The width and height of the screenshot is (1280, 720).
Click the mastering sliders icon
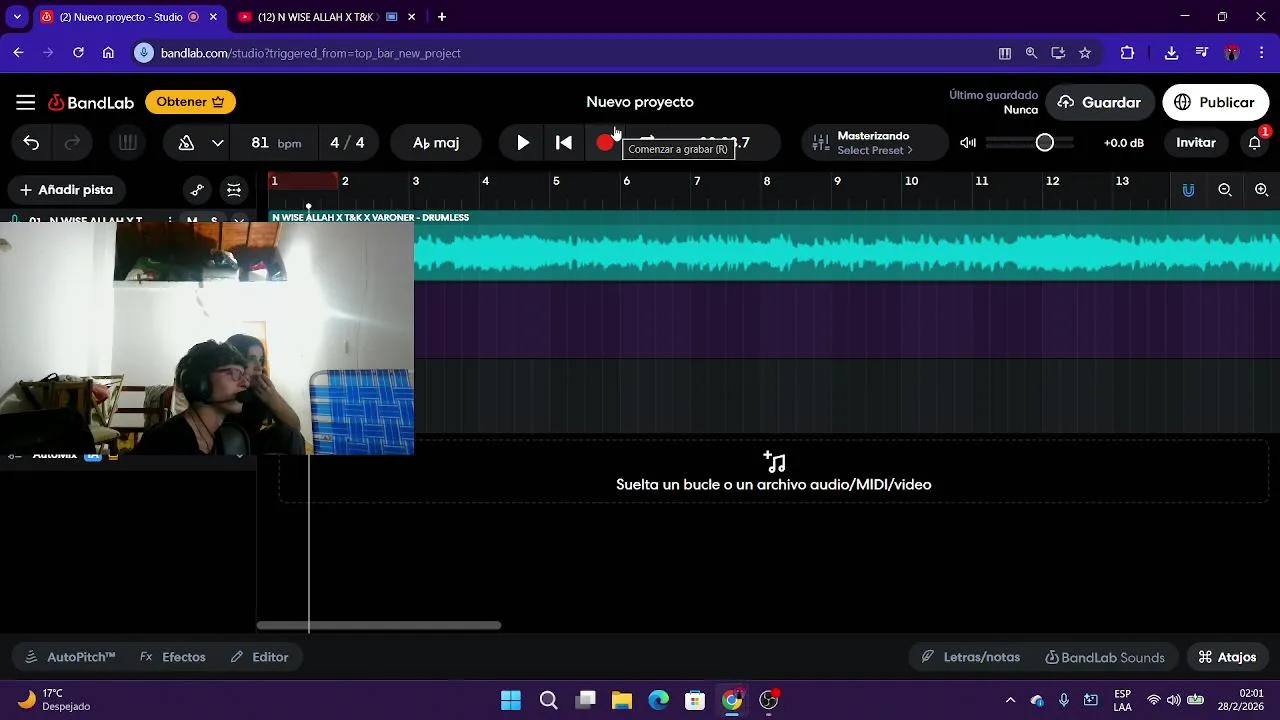pos(820,143)
